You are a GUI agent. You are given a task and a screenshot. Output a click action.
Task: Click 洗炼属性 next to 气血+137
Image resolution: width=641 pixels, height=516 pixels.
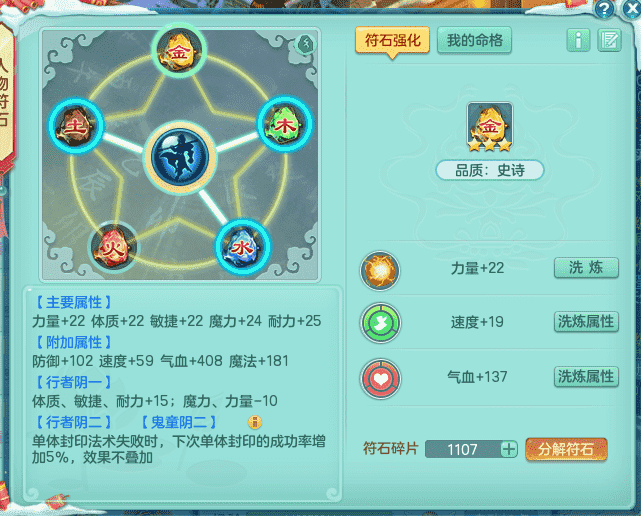[x=586, y=377]
